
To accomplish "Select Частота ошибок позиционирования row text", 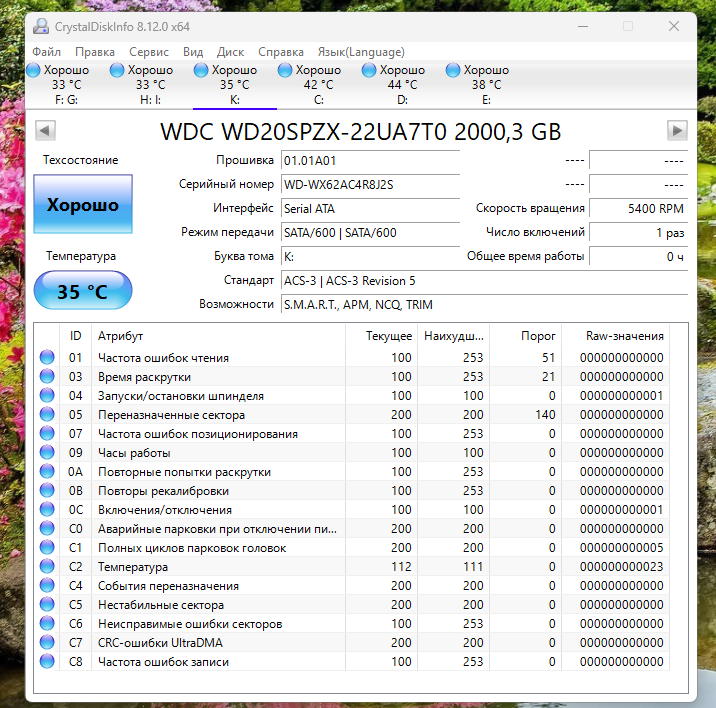I will (x=198, y=434).
